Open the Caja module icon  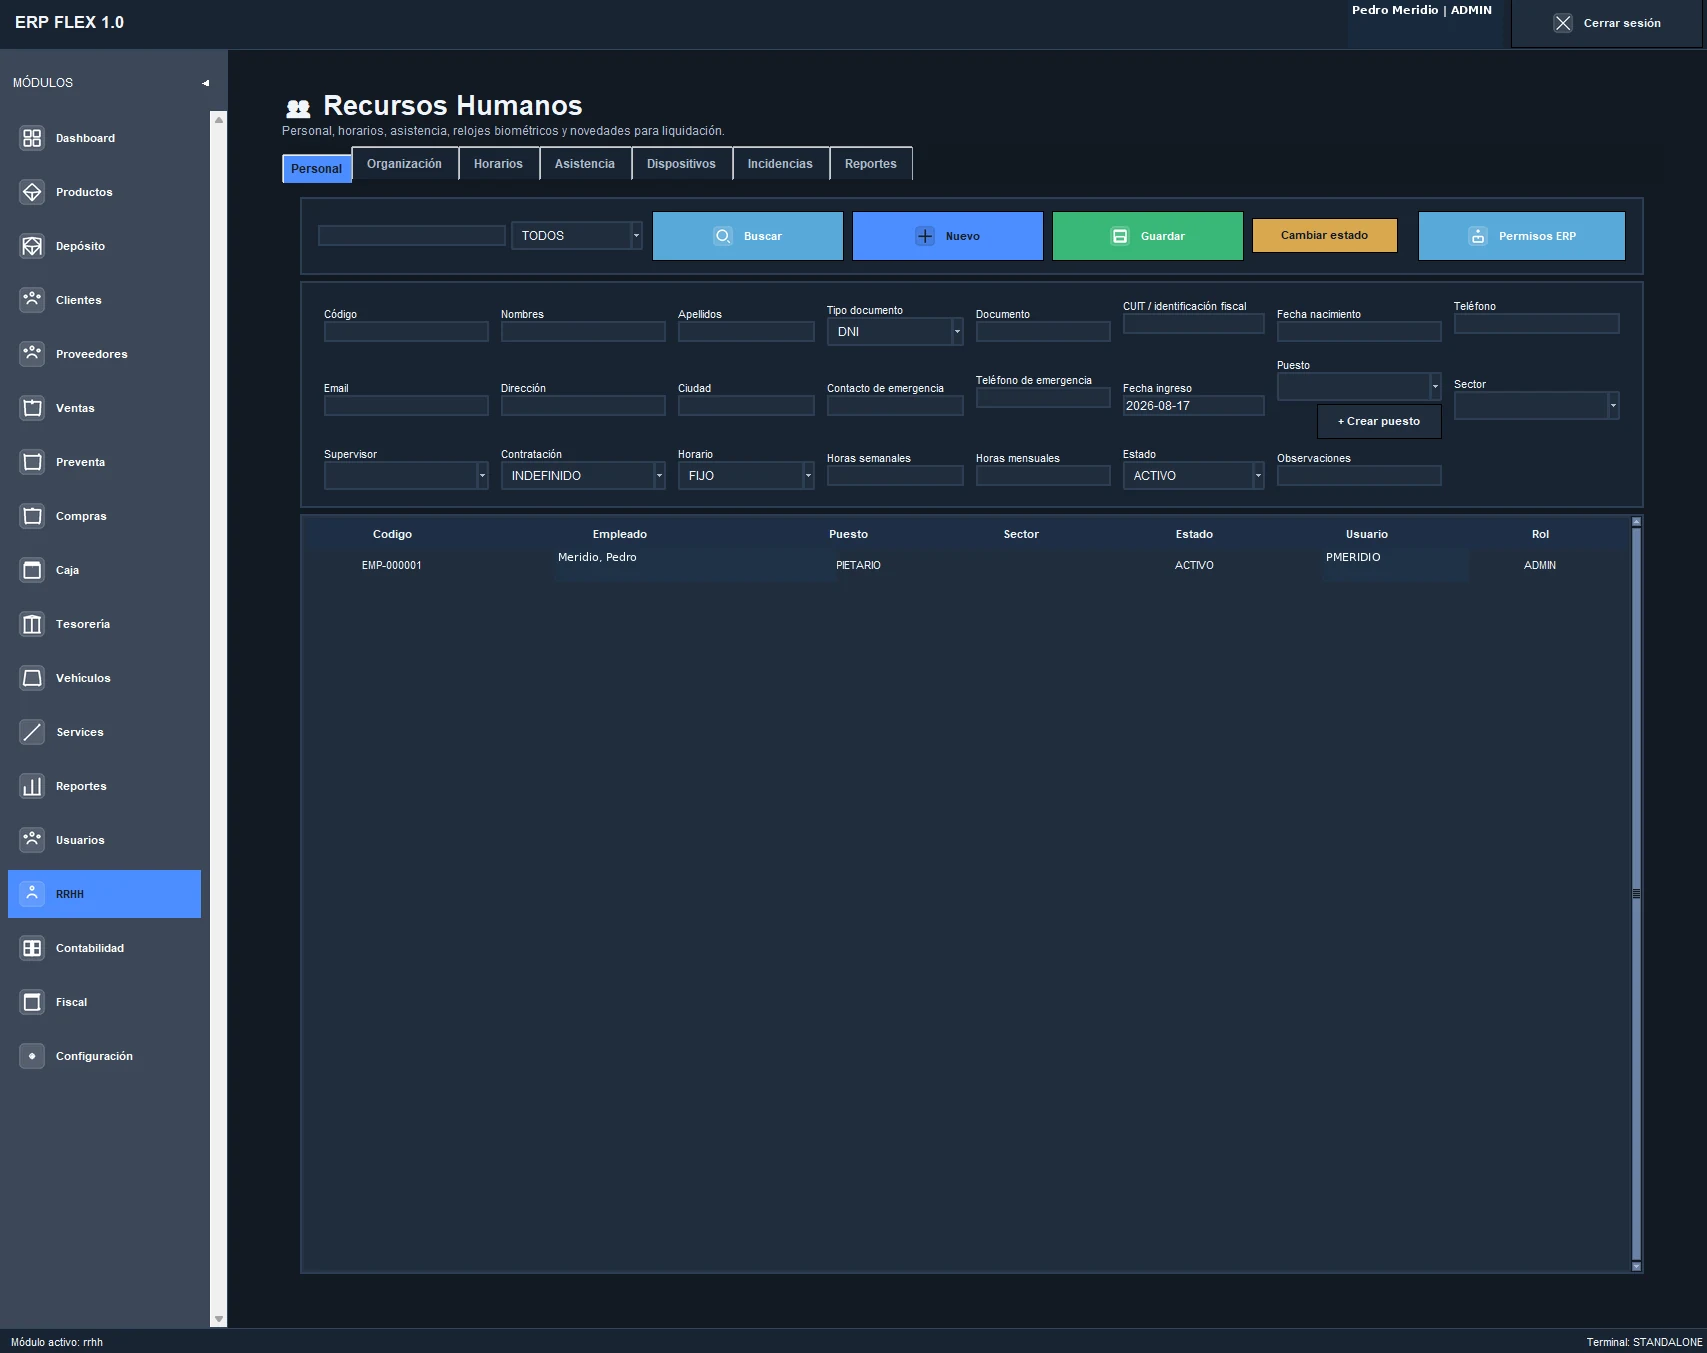32,570
